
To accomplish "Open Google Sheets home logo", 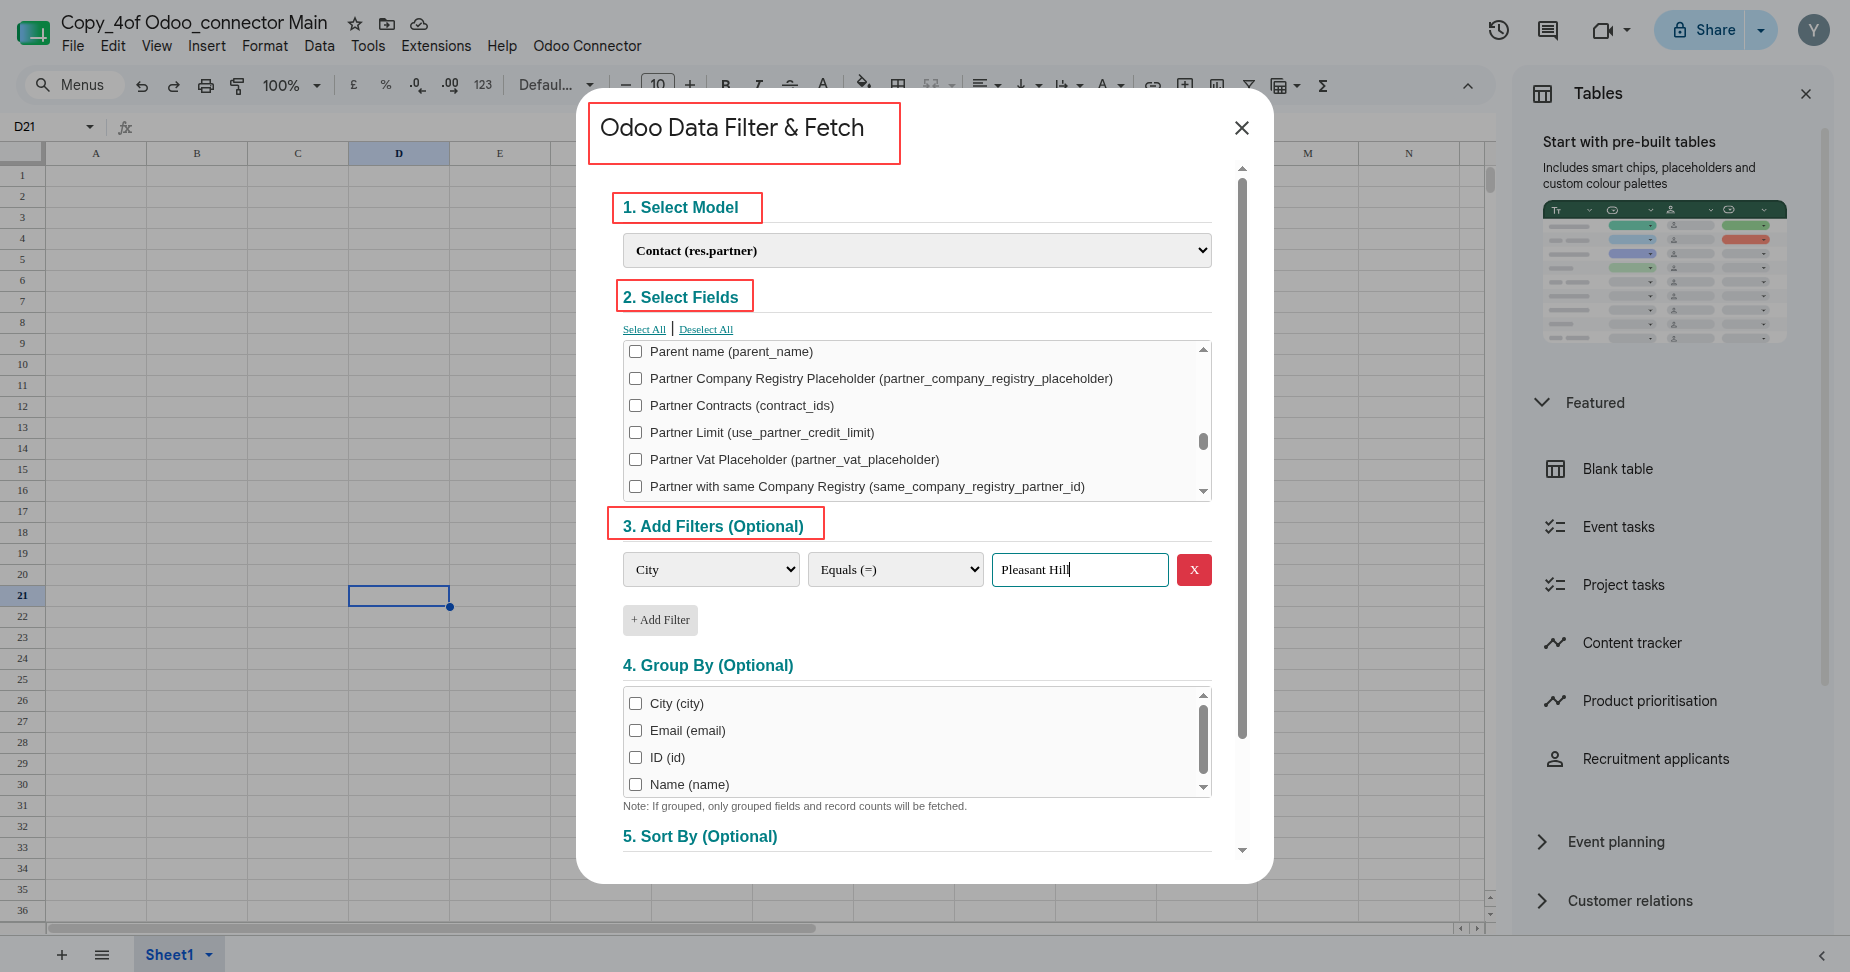I will 33,33.
